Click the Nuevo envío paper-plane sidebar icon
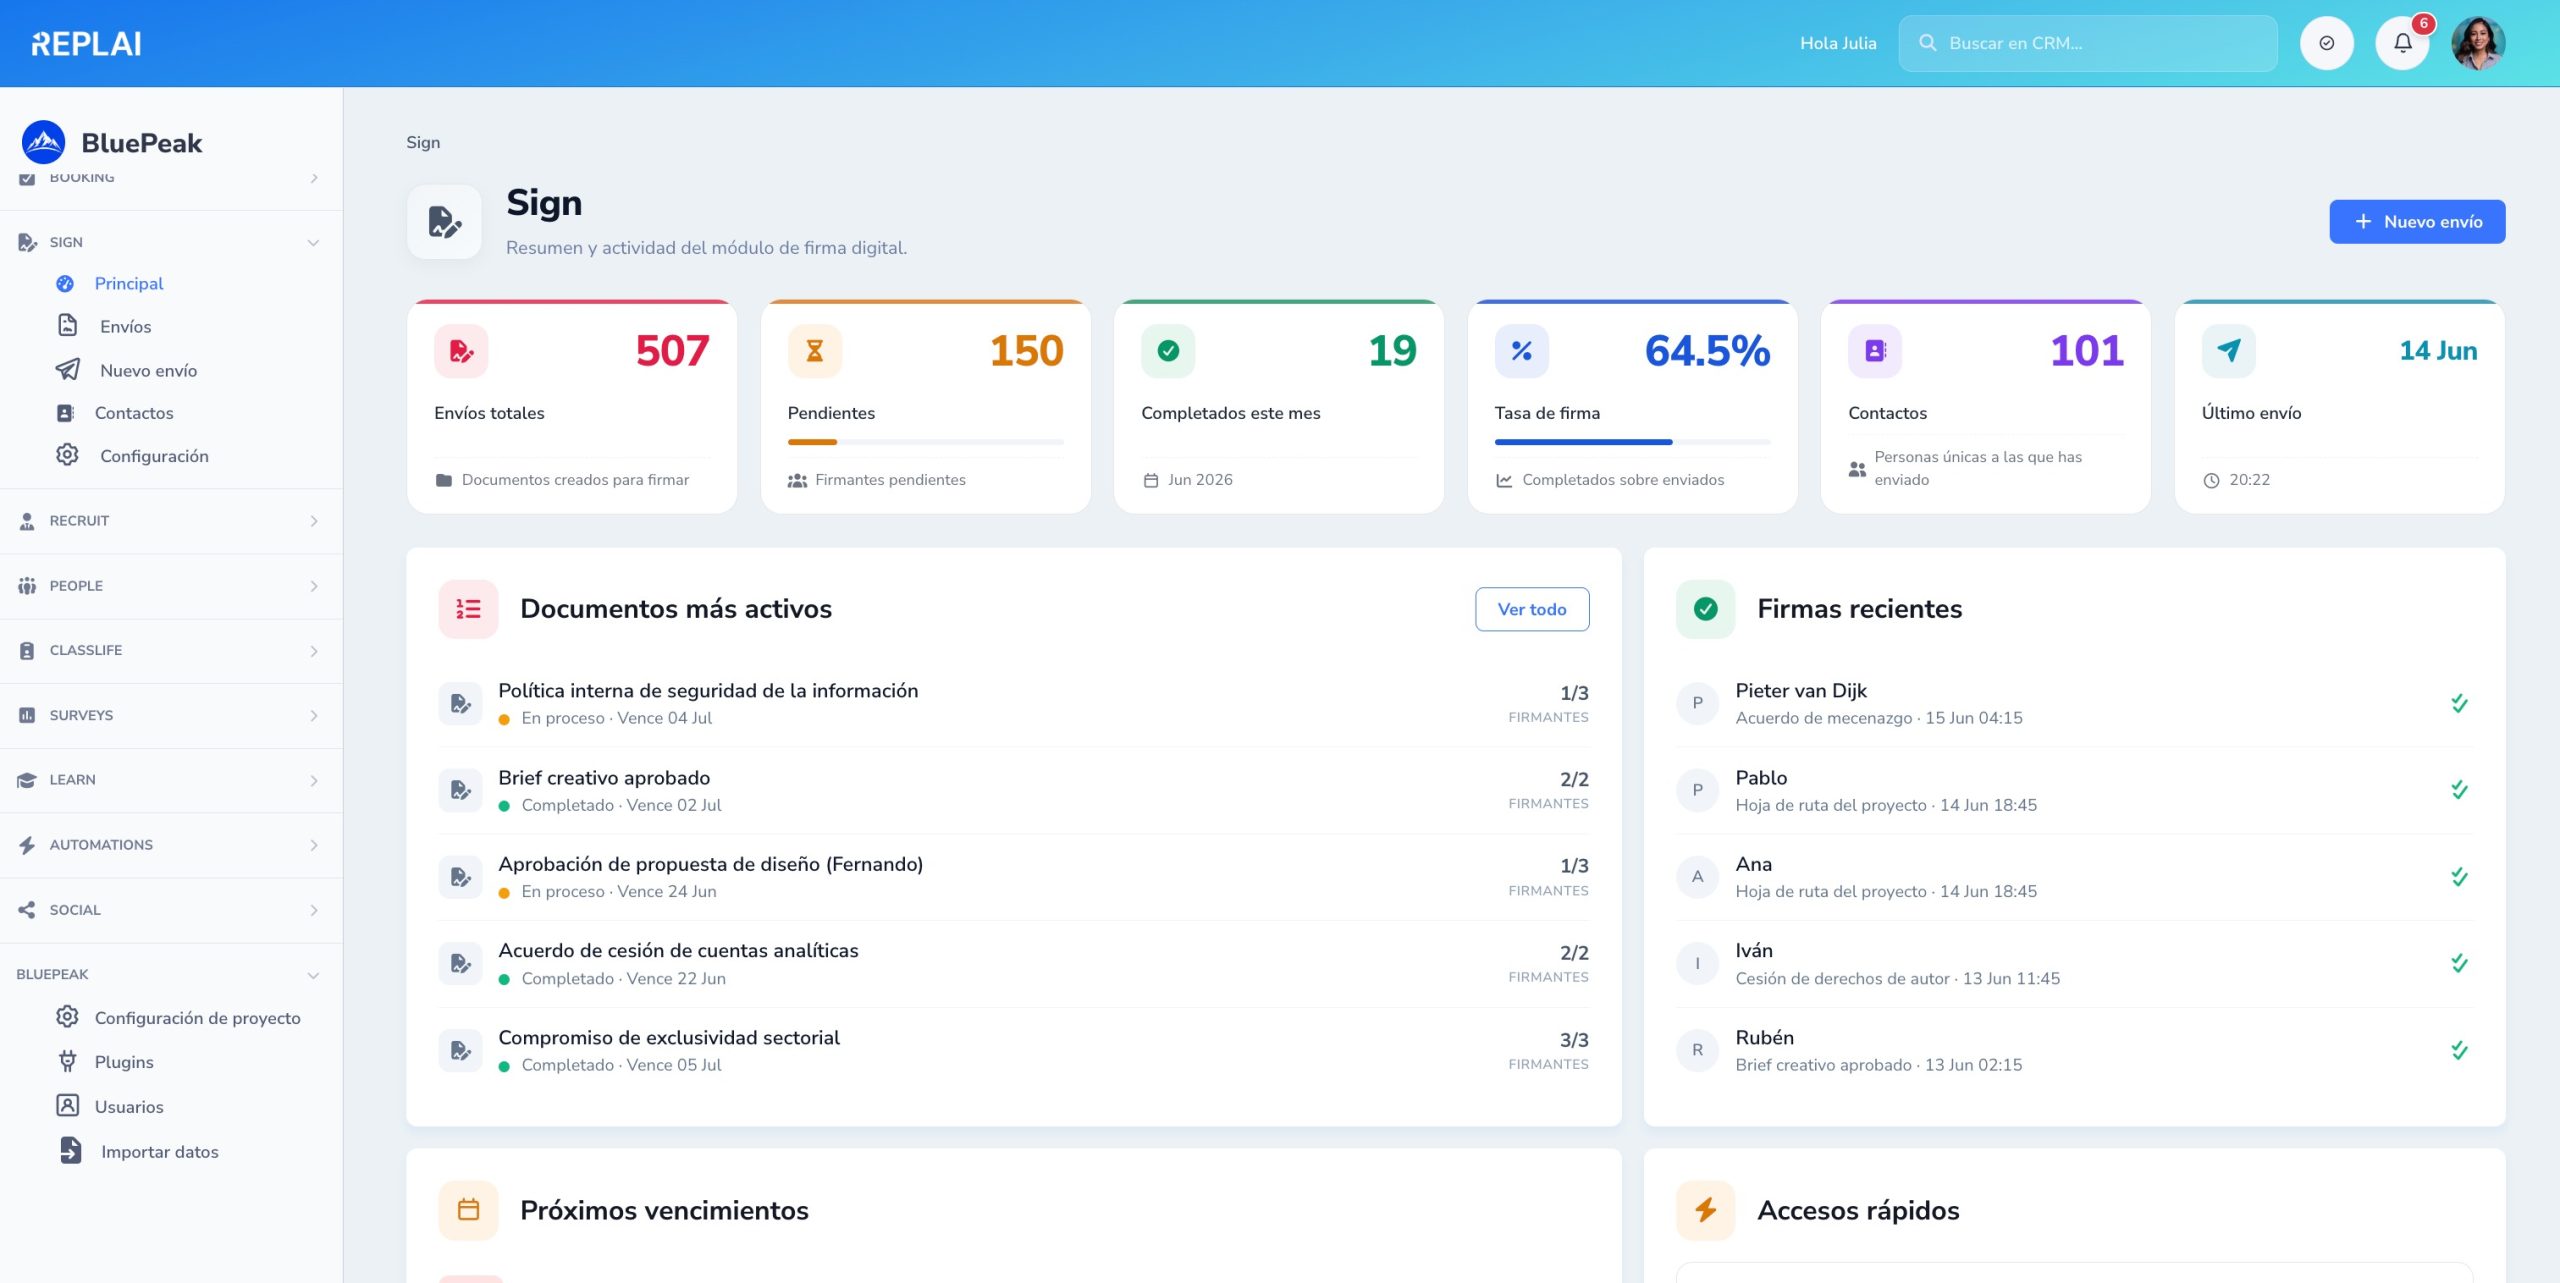Image resolution: width=2560 pixels, height=1283 pixels. (67, 369)
